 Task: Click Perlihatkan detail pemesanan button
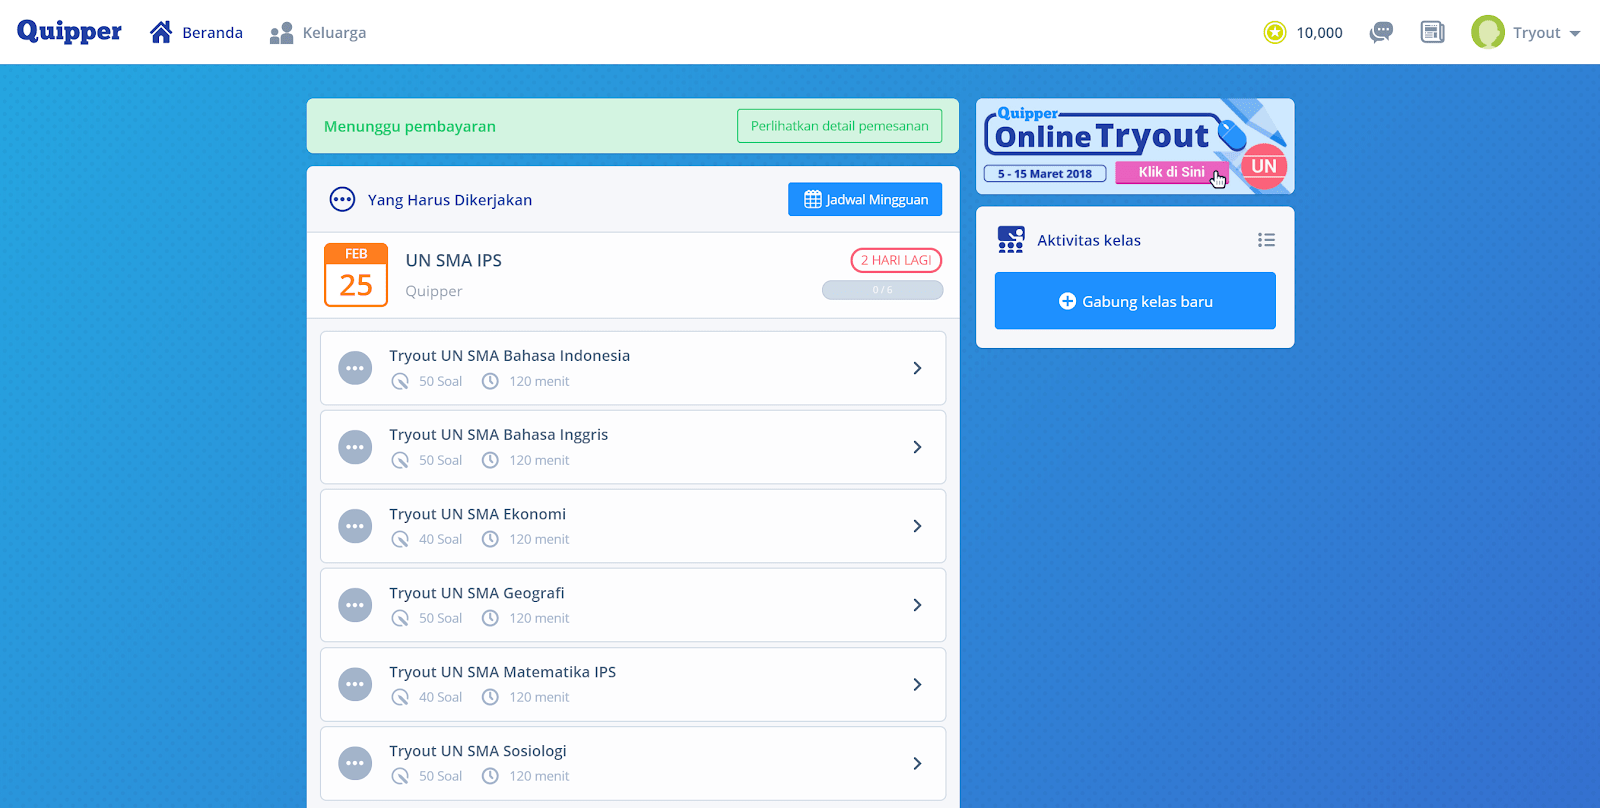pyautogui.click(x=839, y=126)
